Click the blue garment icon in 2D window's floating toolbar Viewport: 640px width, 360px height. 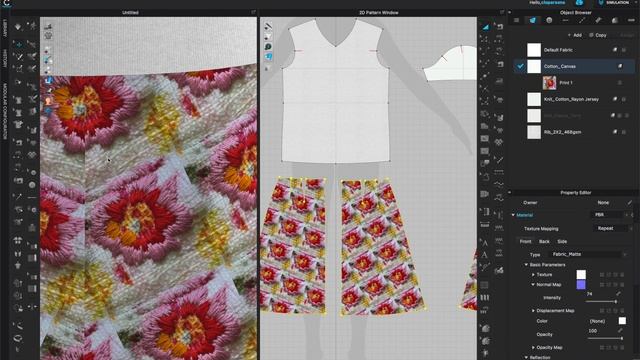tap(268, 57)
